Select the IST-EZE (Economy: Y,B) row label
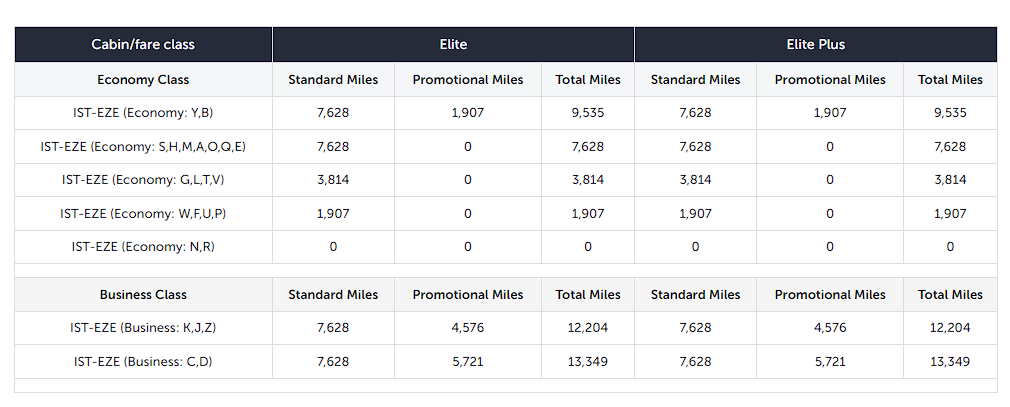The width and height of the screenshot is (1010, 407). 143,113
